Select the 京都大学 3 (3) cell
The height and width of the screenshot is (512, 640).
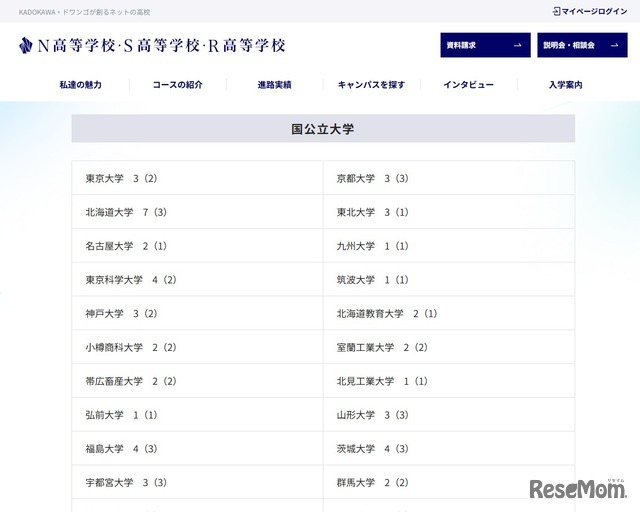tap(449, 178)
